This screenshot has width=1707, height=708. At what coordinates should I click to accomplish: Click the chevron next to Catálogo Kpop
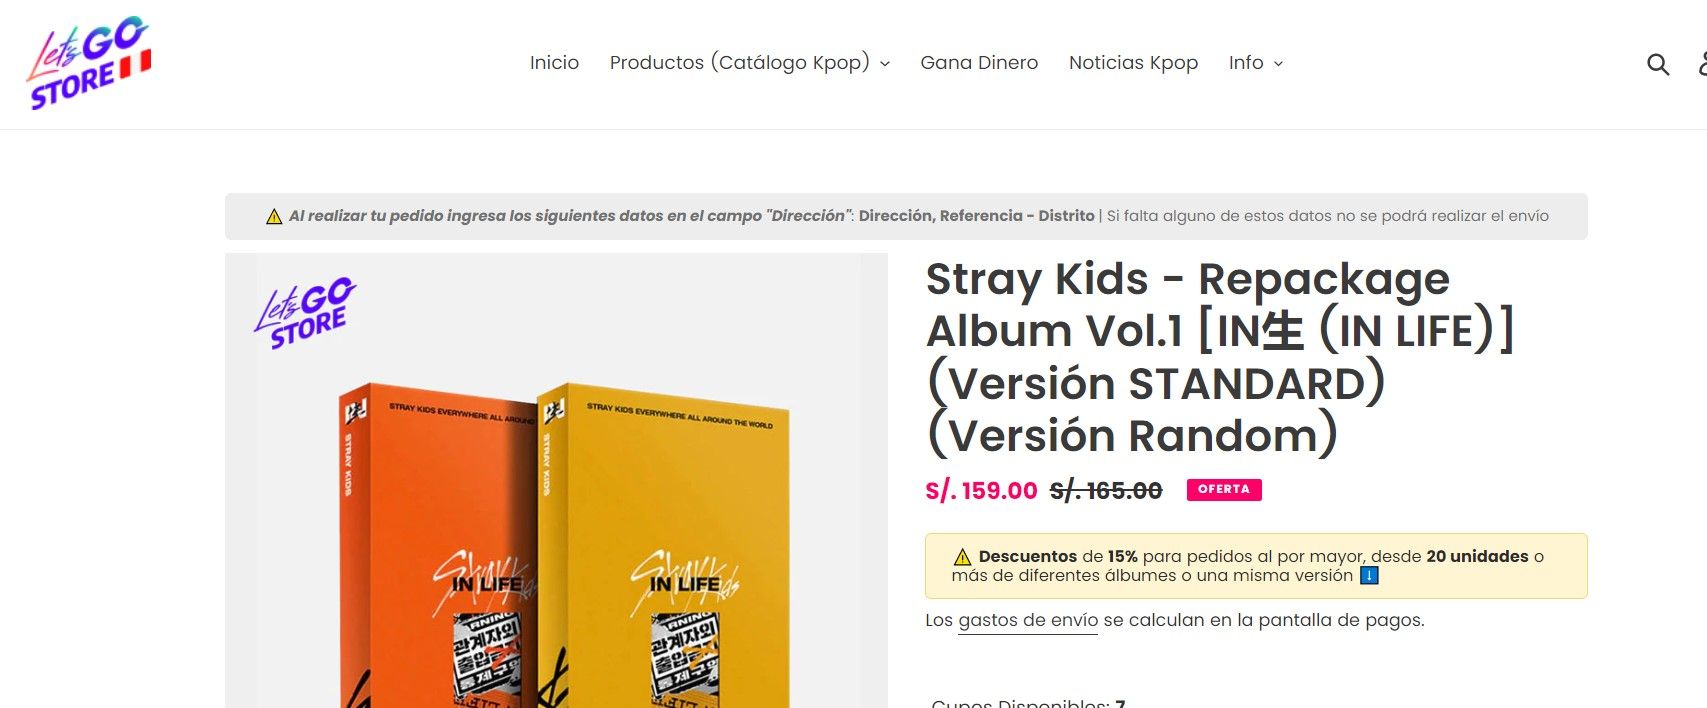tap(884, 64)
